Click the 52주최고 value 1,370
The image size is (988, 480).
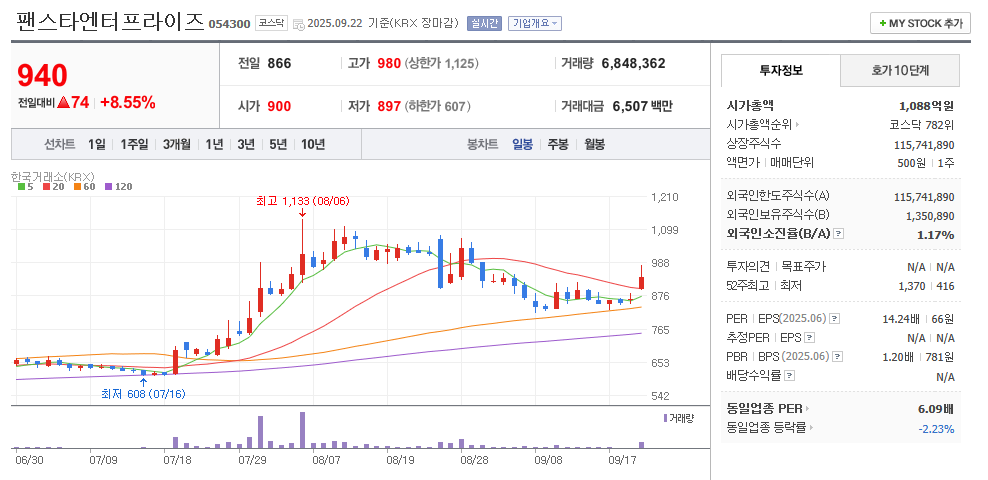pyautogui.click(x=914, y=286)
